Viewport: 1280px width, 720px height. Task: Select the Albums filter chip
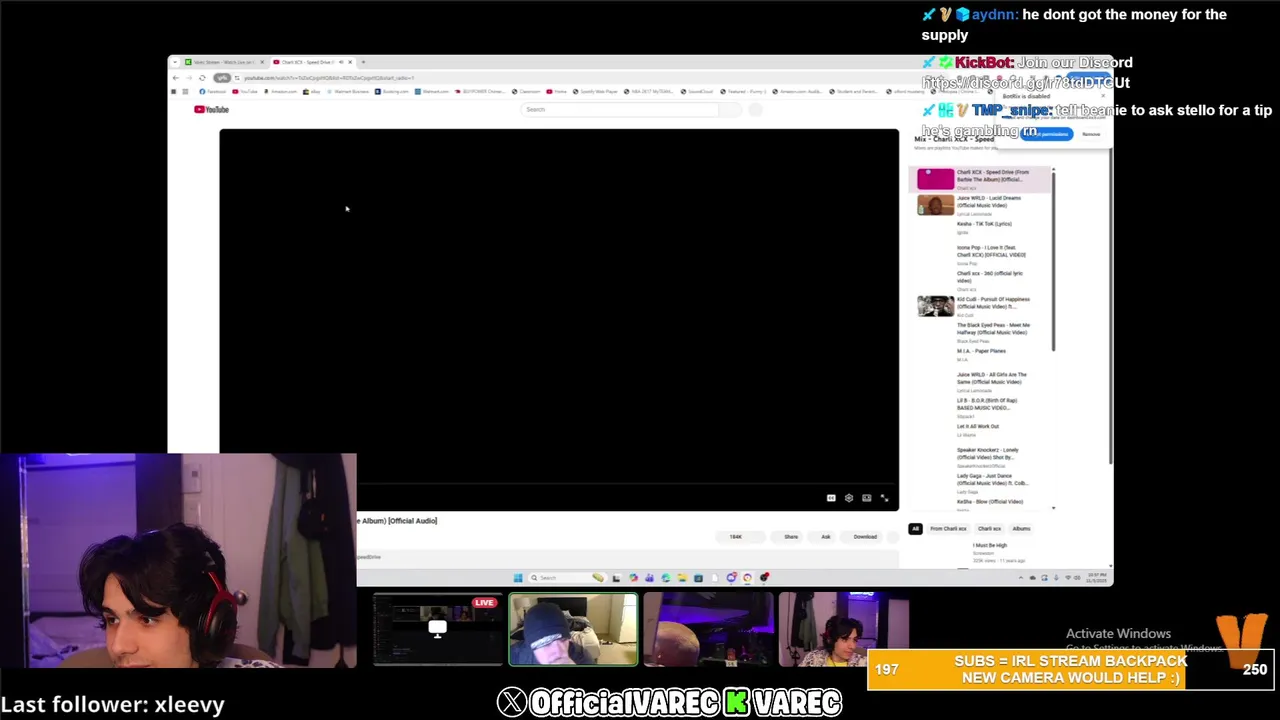(1021, 529)
